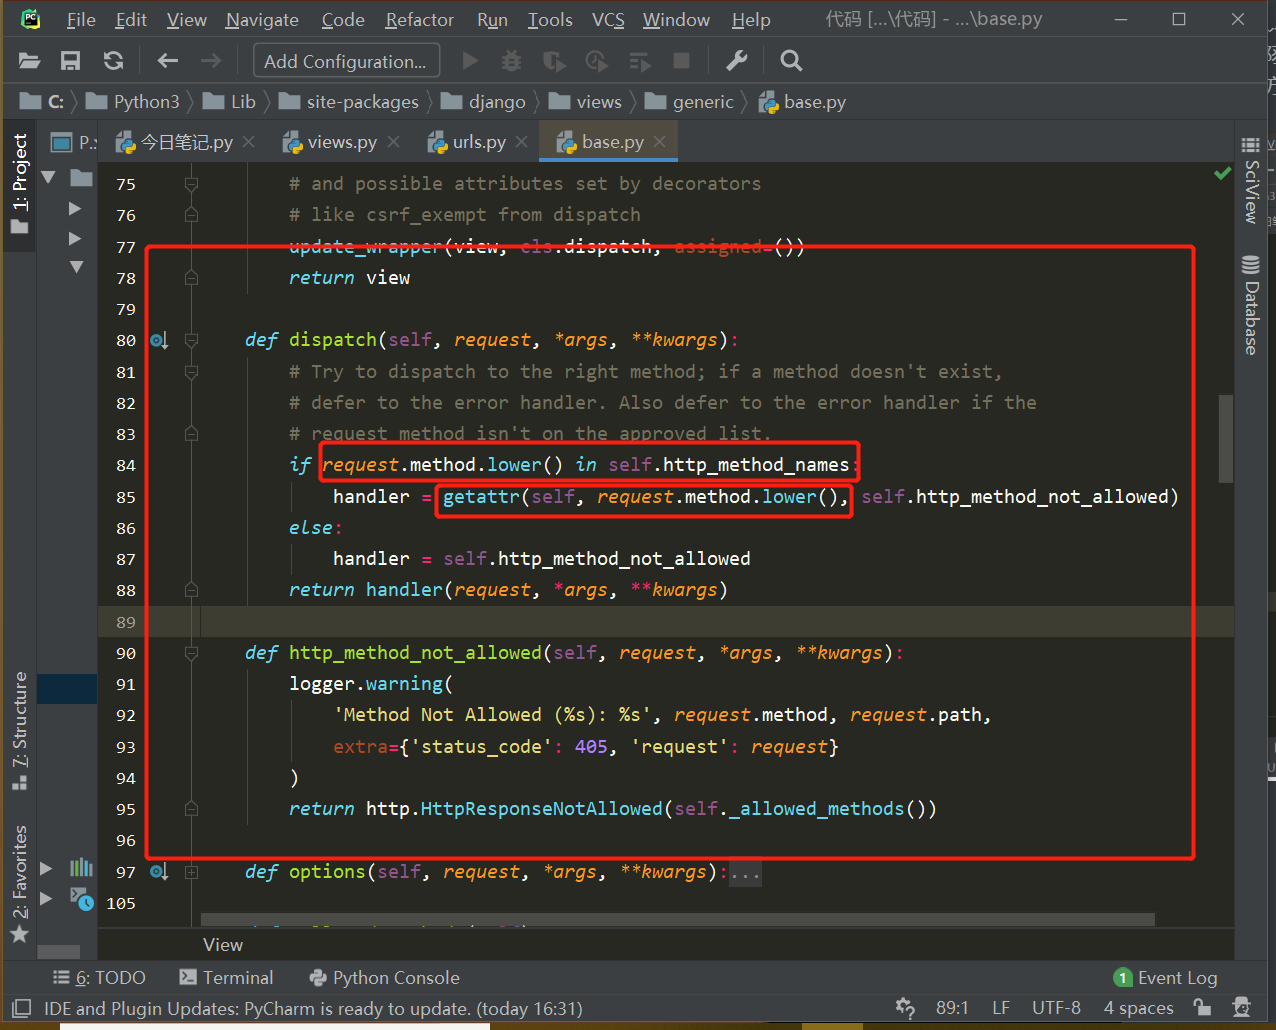Screen dimensions: 1276x1030
Task: Click the View class breadcrumb below editor
Action: (x=223, y=945)
